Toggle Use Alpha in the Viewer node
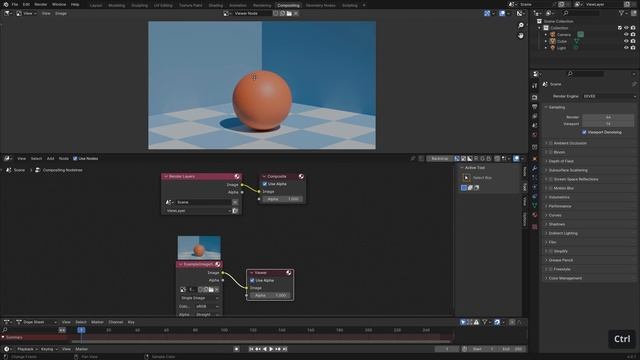Image resolution: width=640 pixels, height=360 pixels. (252, 280)
